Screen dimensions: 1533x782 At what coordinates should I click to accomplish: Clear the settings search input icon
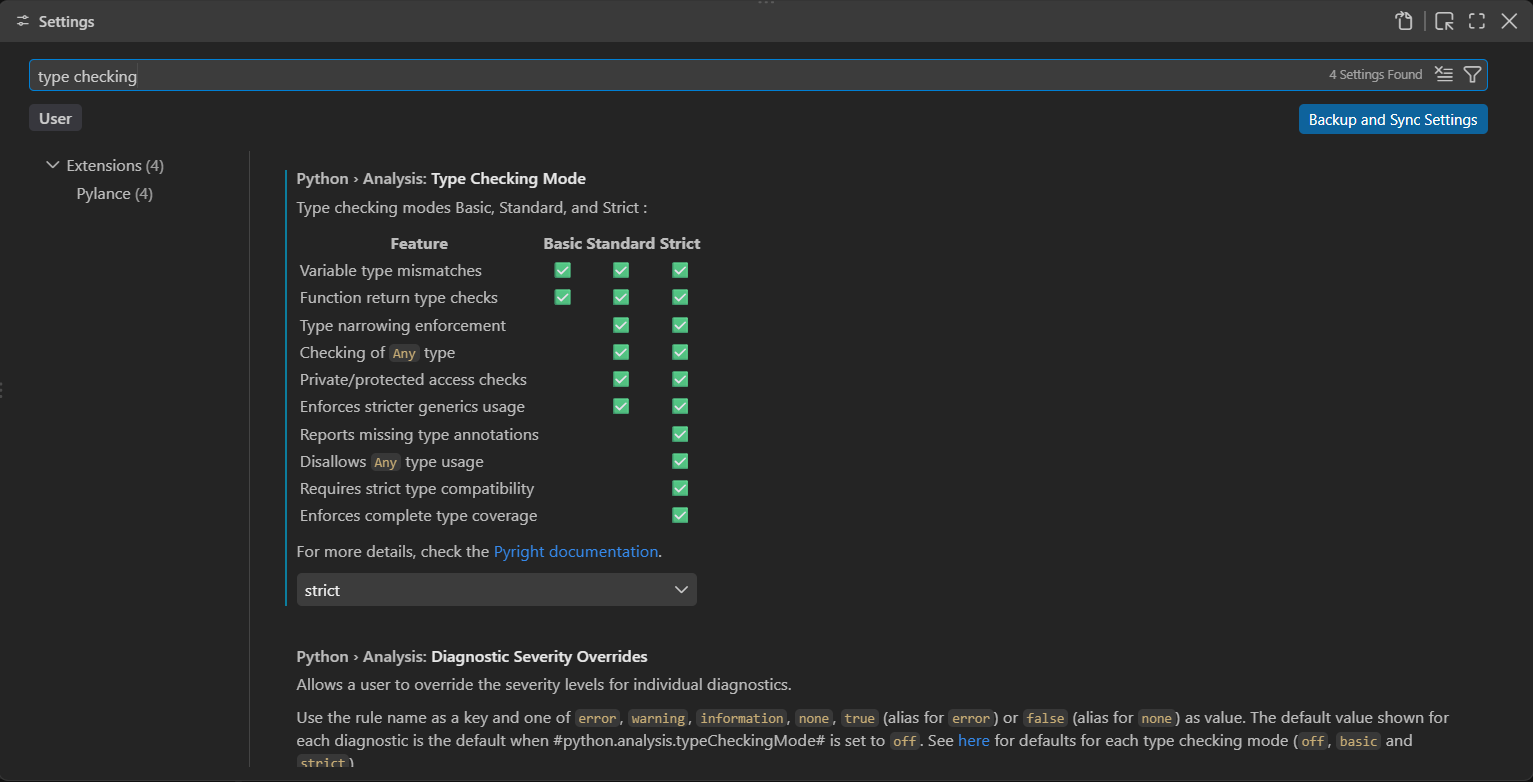[x=1443, y=74]
